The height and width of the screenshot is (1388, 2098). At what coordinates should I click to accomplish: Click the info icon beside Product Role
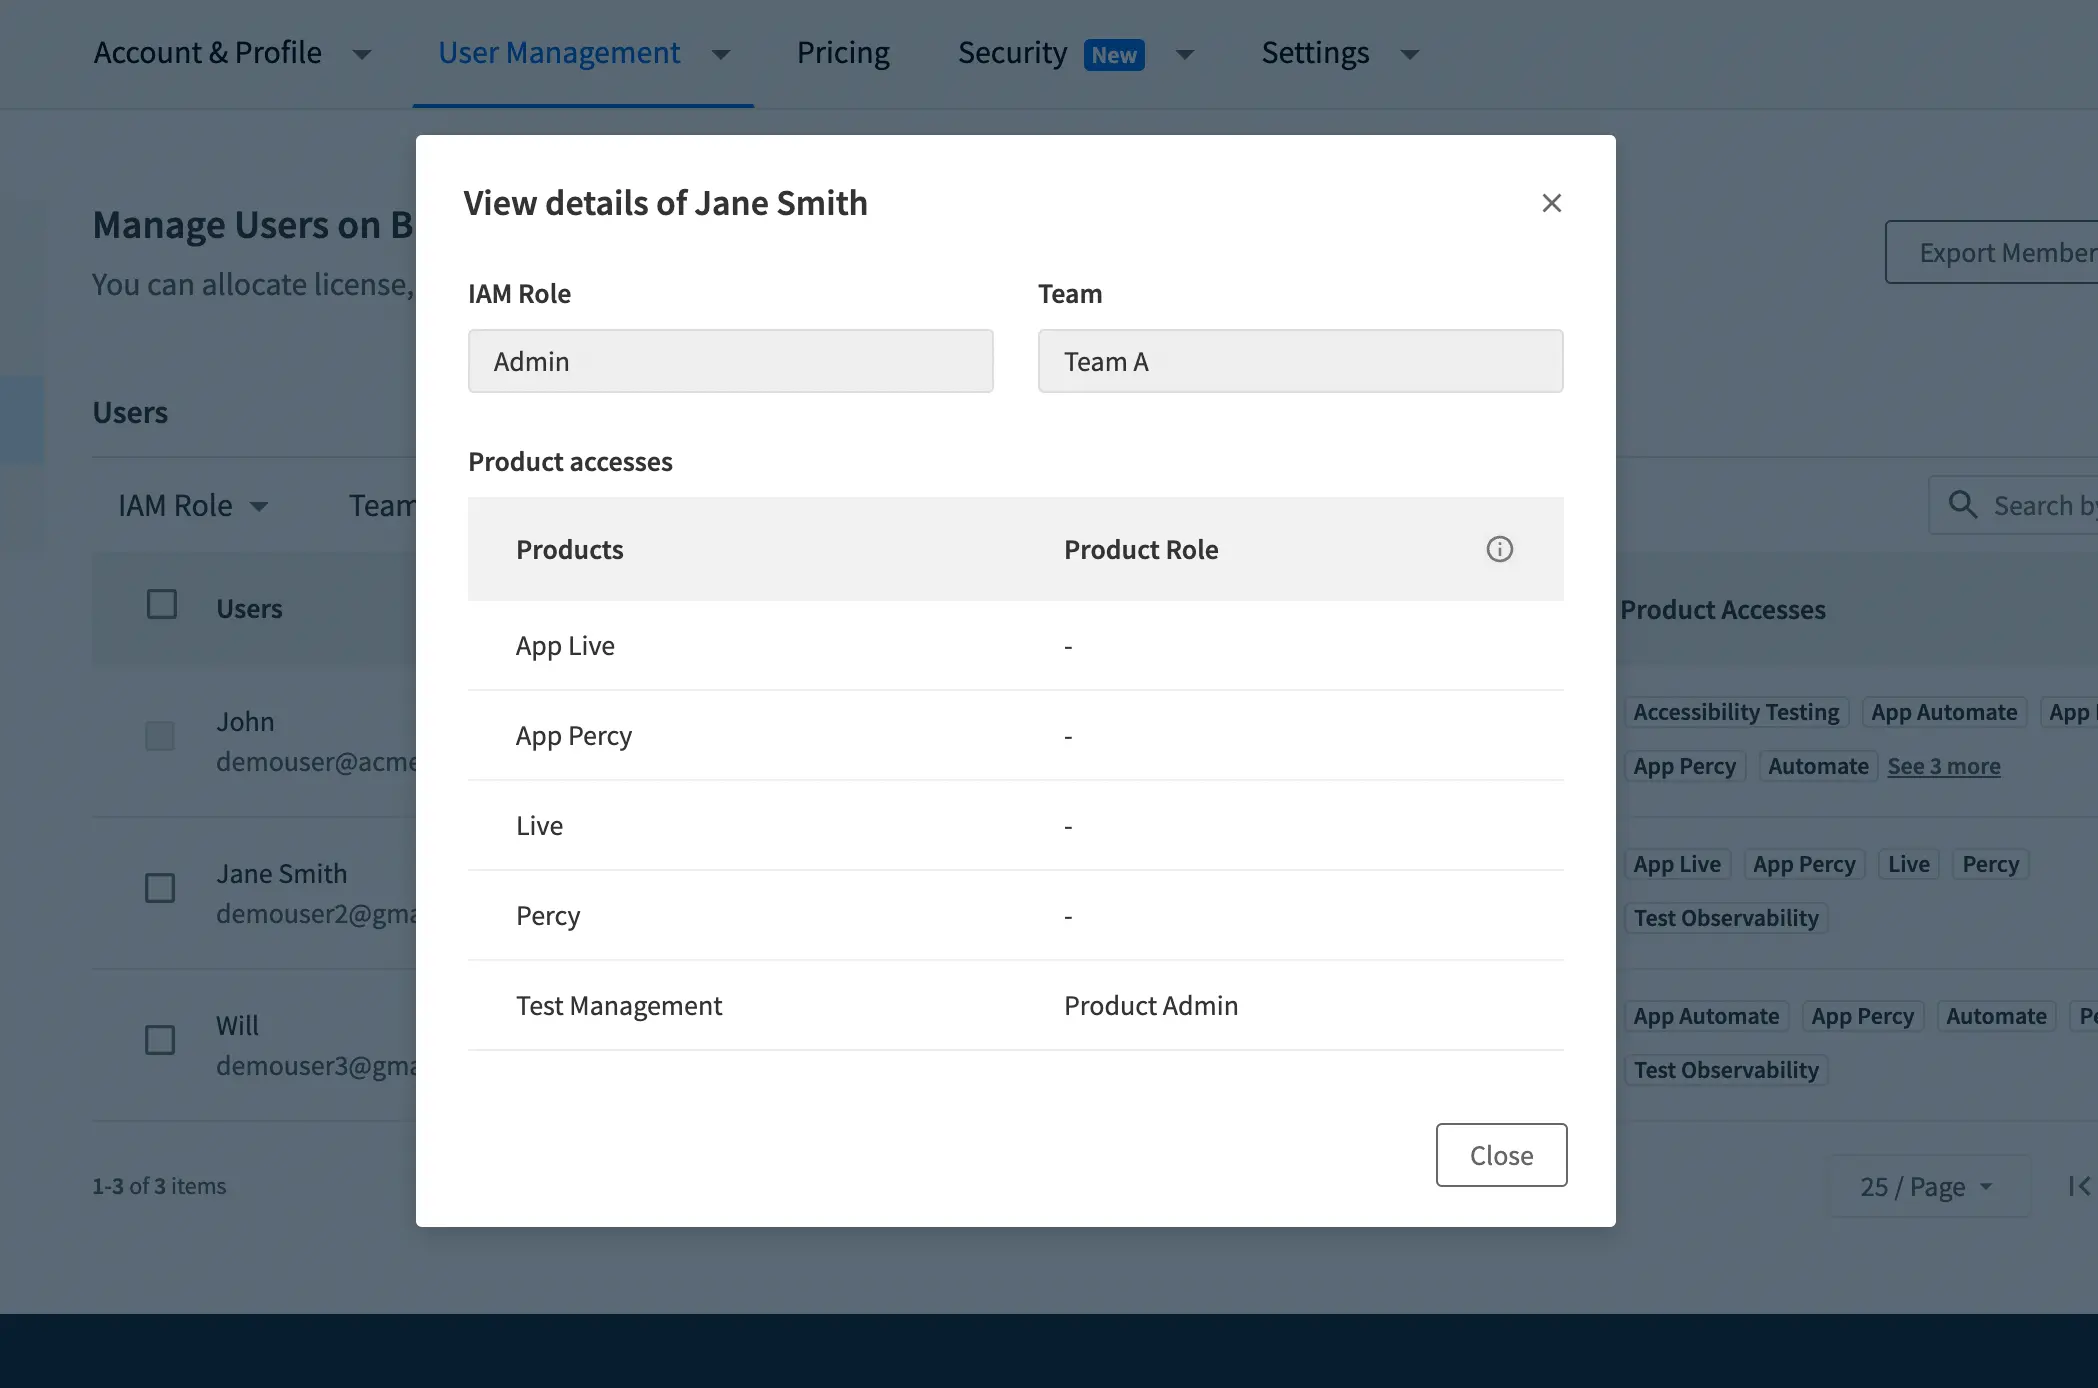point(1499,549)
